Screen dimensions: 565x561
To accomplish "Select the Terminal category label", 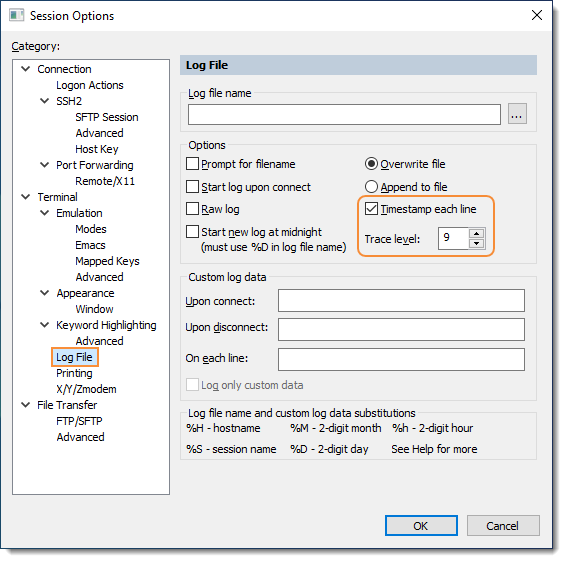I will (57, 197).
